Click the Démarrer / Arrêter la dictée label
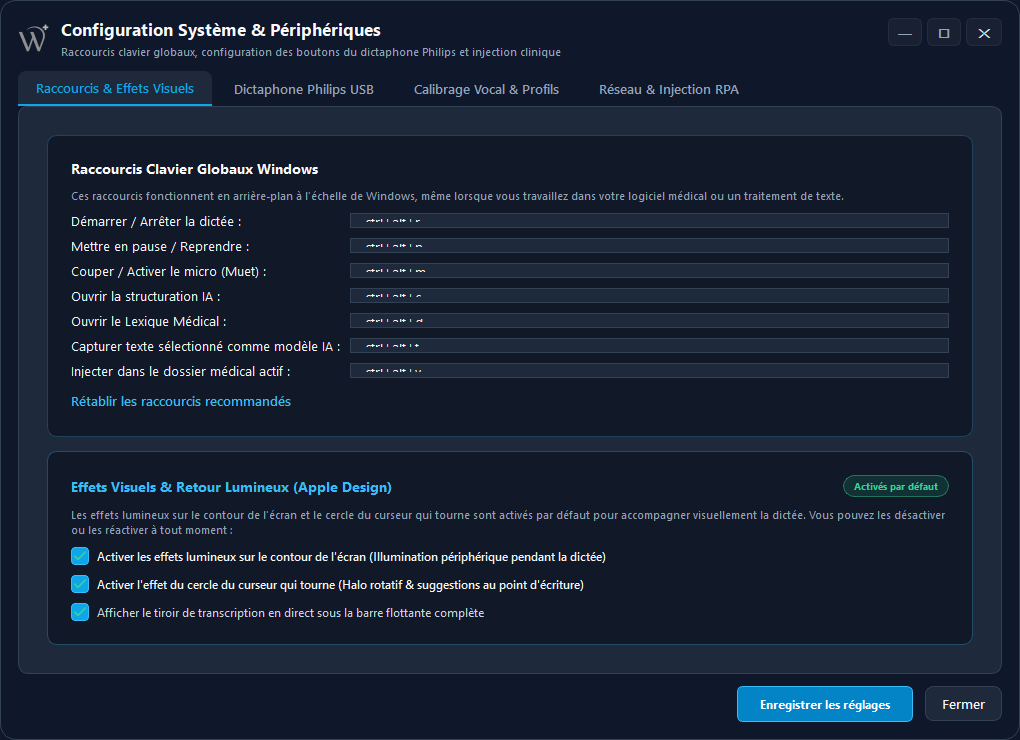 pyautogui.click(x=156, y=221)
